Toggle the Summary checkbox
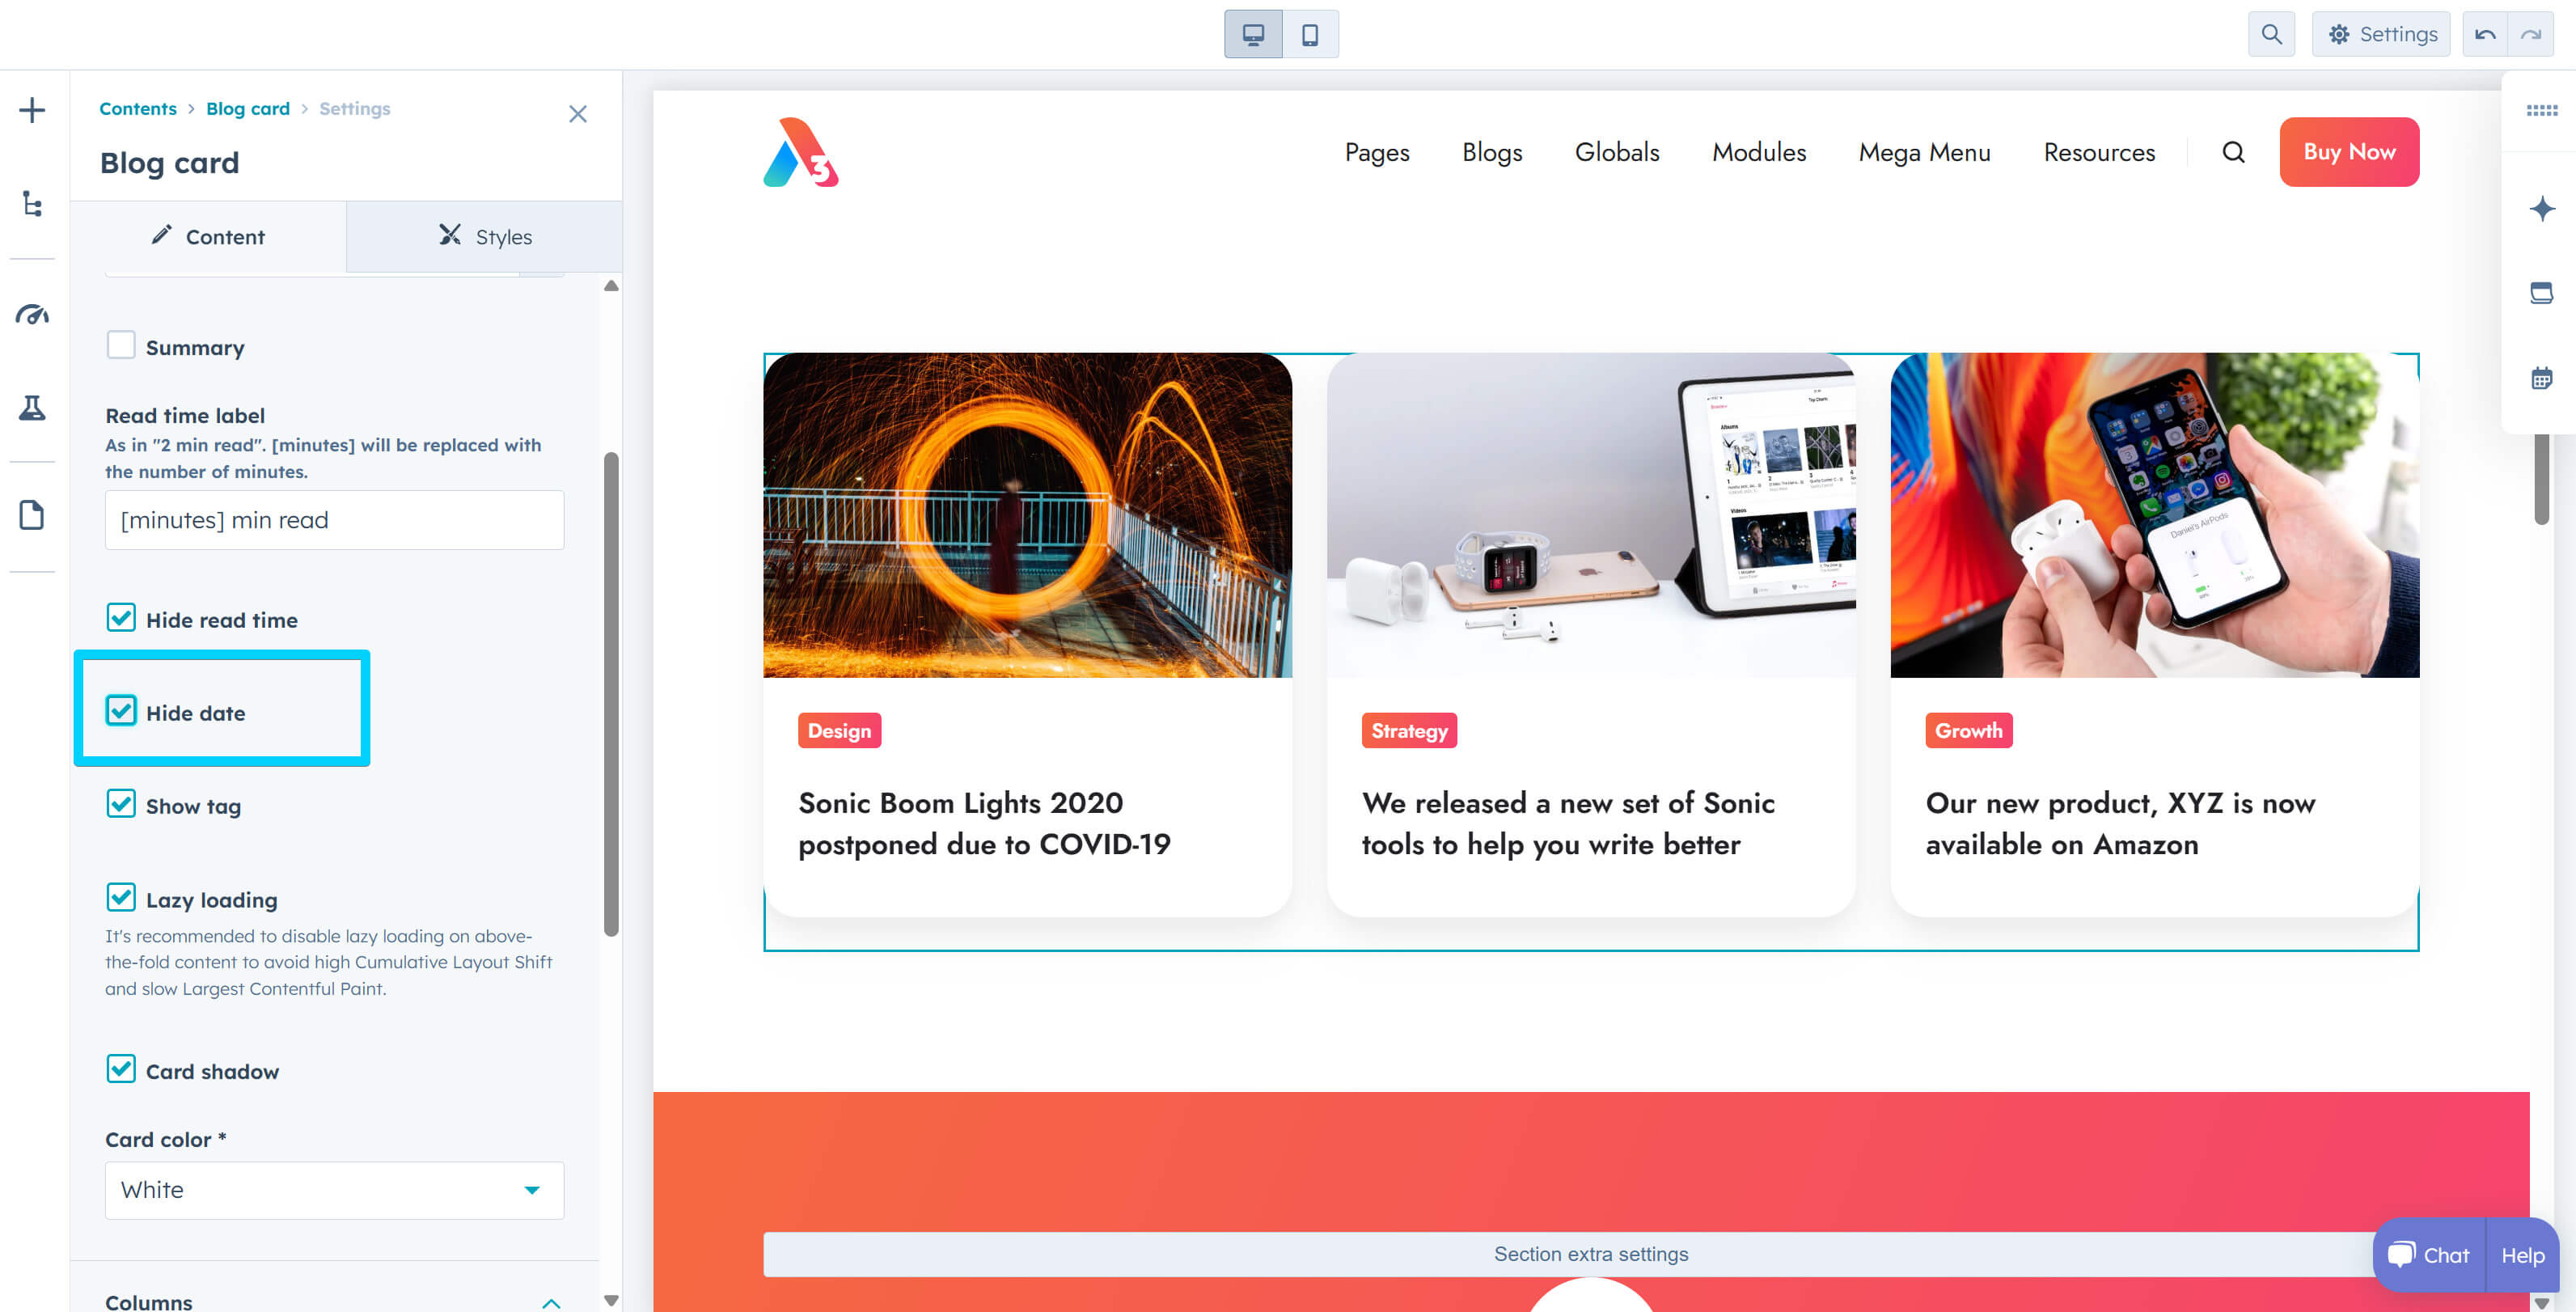The width and height of the screenshot is (2576, 1312). tap(121, 345)
